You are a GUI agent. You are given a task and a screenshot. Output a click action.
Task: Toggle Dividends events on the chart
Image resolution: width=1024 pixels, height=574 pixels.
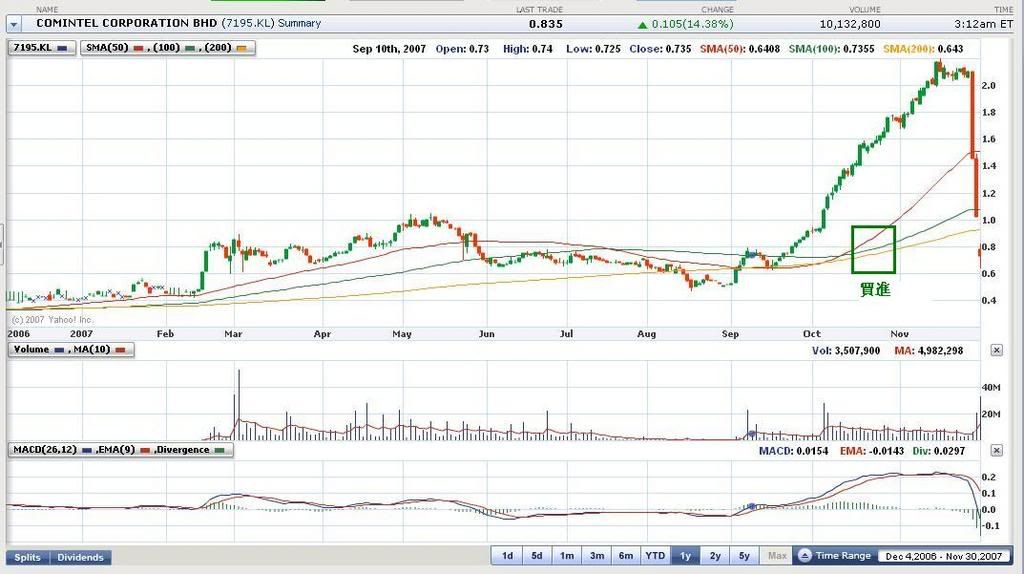tap(80, 557)
